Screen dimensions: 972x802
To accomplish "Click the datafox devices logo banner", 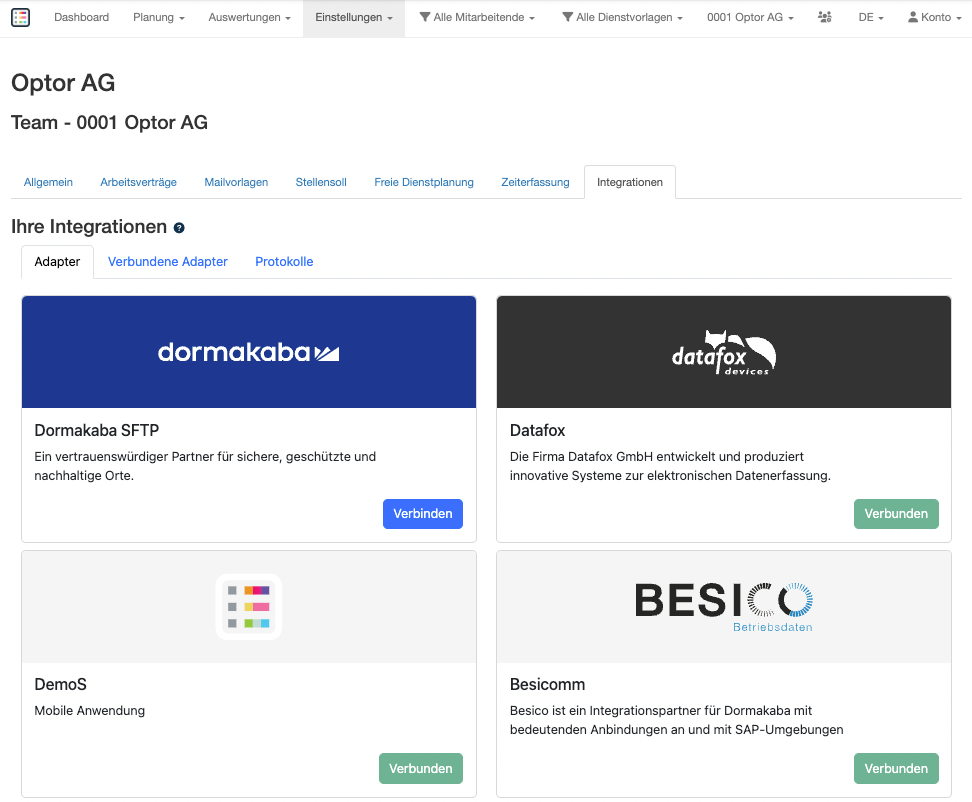I will pyautogui.click(x=723, y=352).
